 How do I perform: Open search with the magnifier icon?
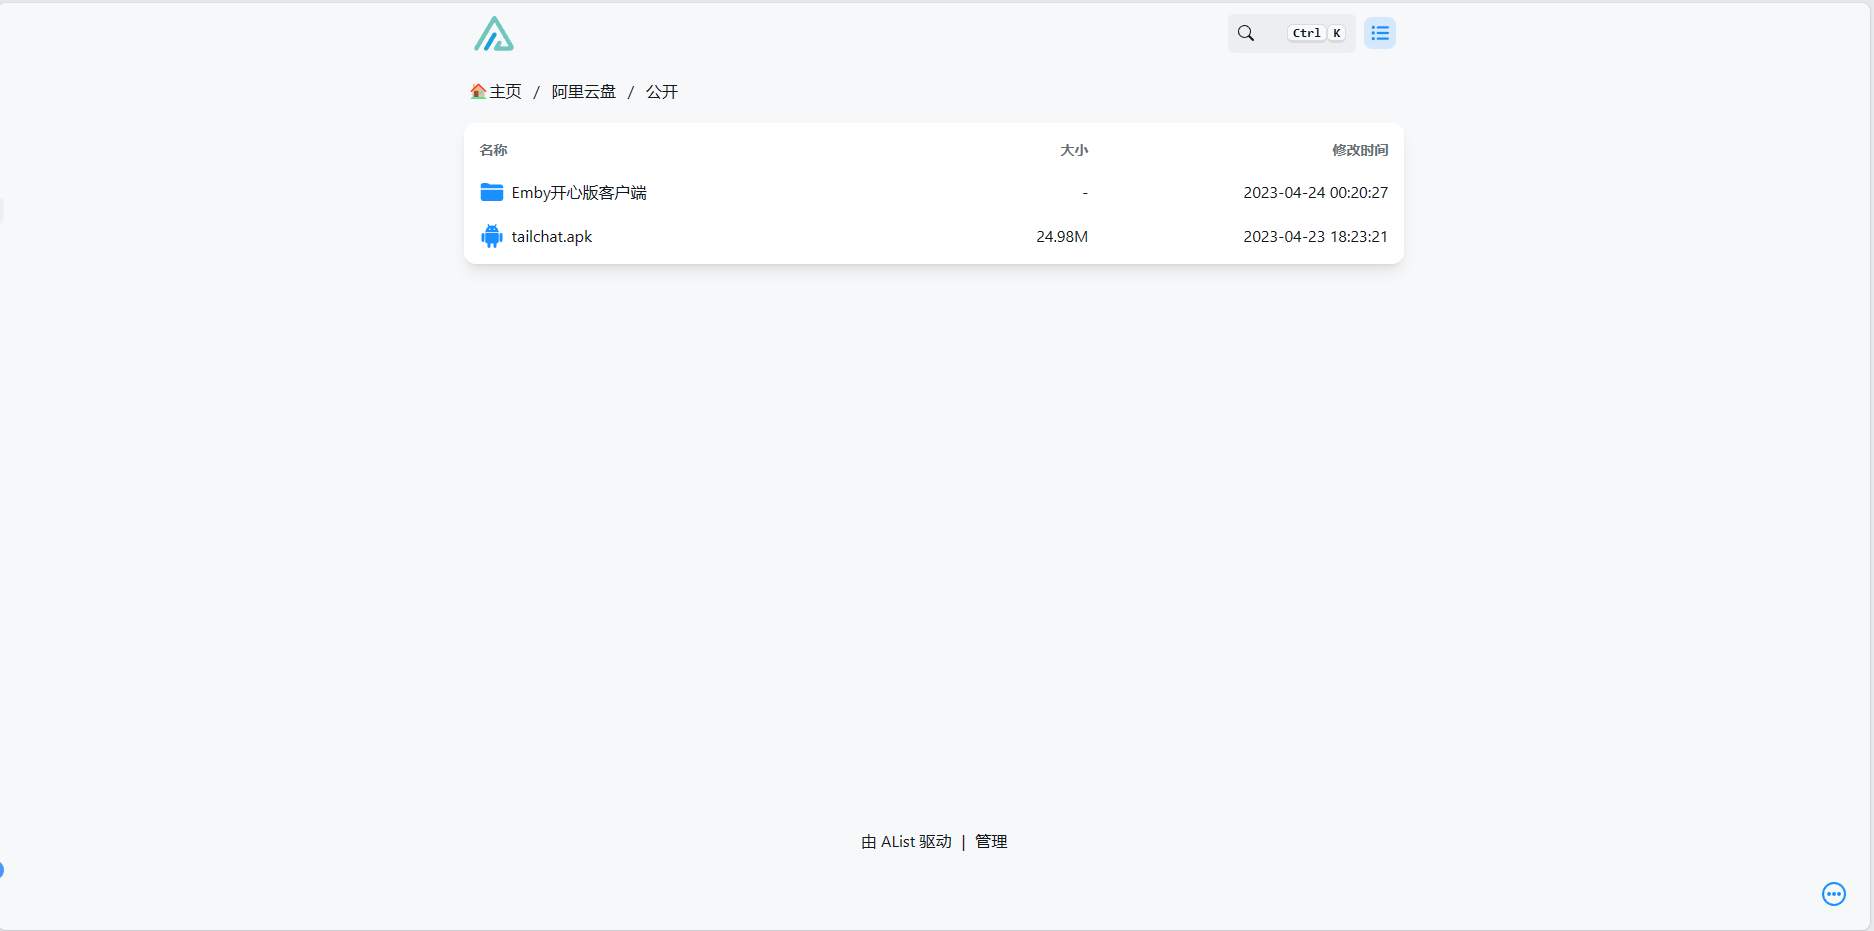pos(1246,33)
